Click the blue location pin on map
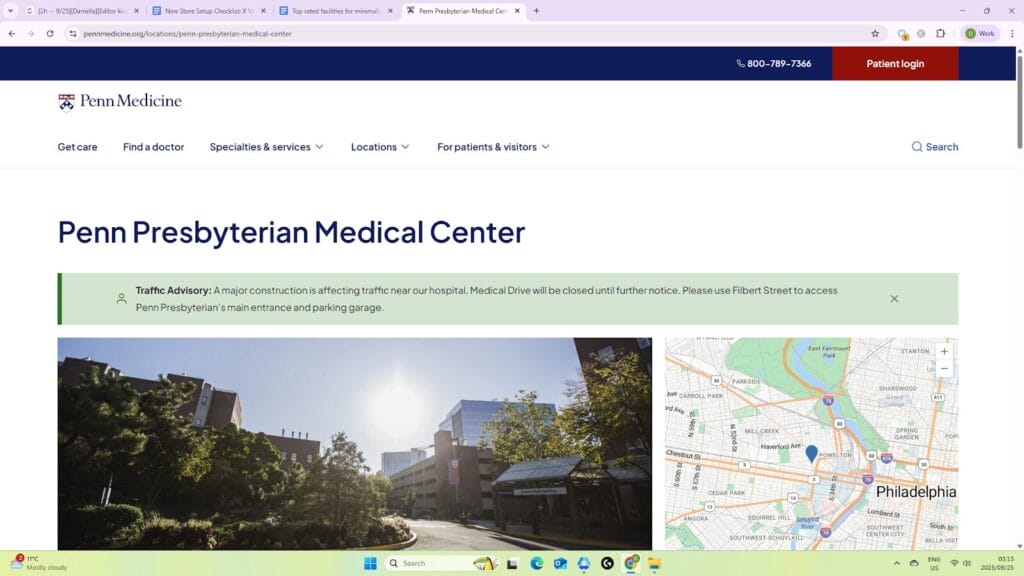 [811, 453]
